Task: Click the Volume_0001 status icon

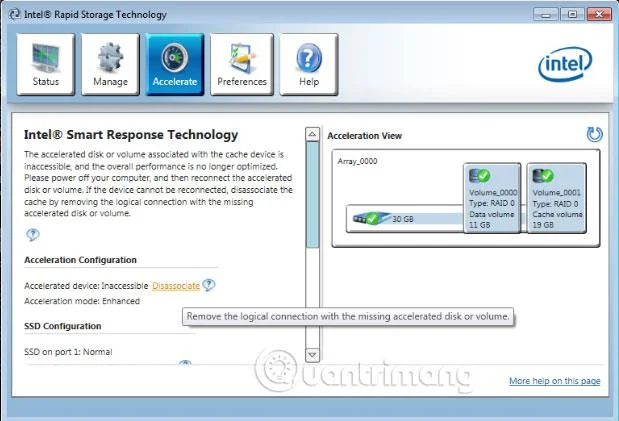Action: (543, 176)
